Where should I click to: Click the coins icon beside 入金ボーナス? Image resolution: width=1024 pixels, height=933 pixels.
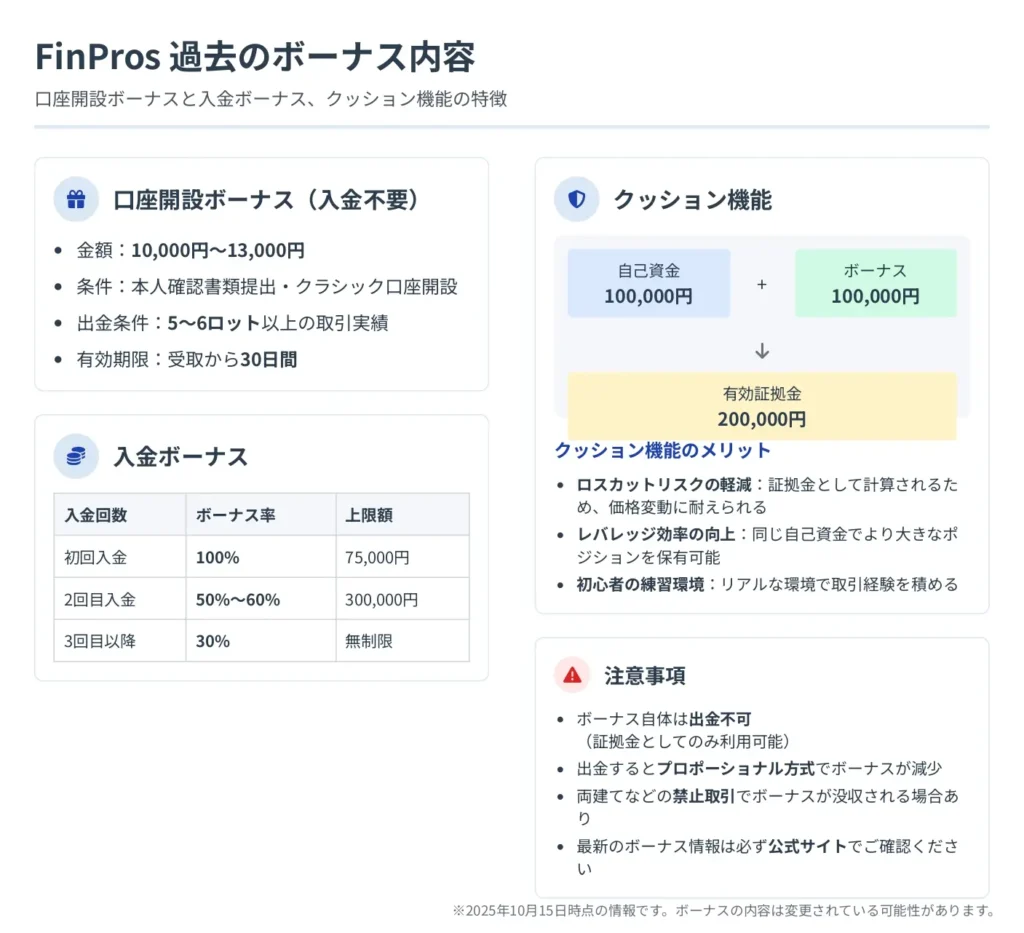coord(76,456)
